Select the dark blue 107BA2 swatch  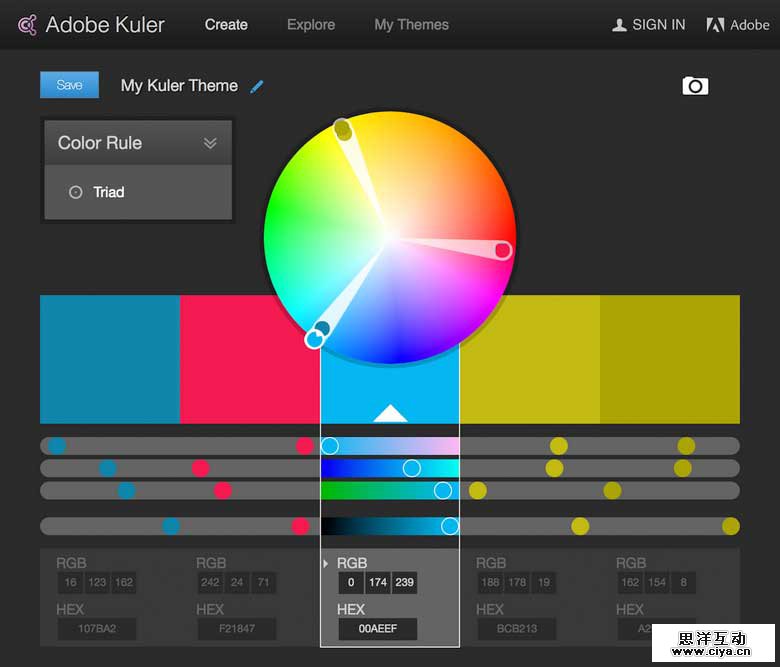(110, 359)
